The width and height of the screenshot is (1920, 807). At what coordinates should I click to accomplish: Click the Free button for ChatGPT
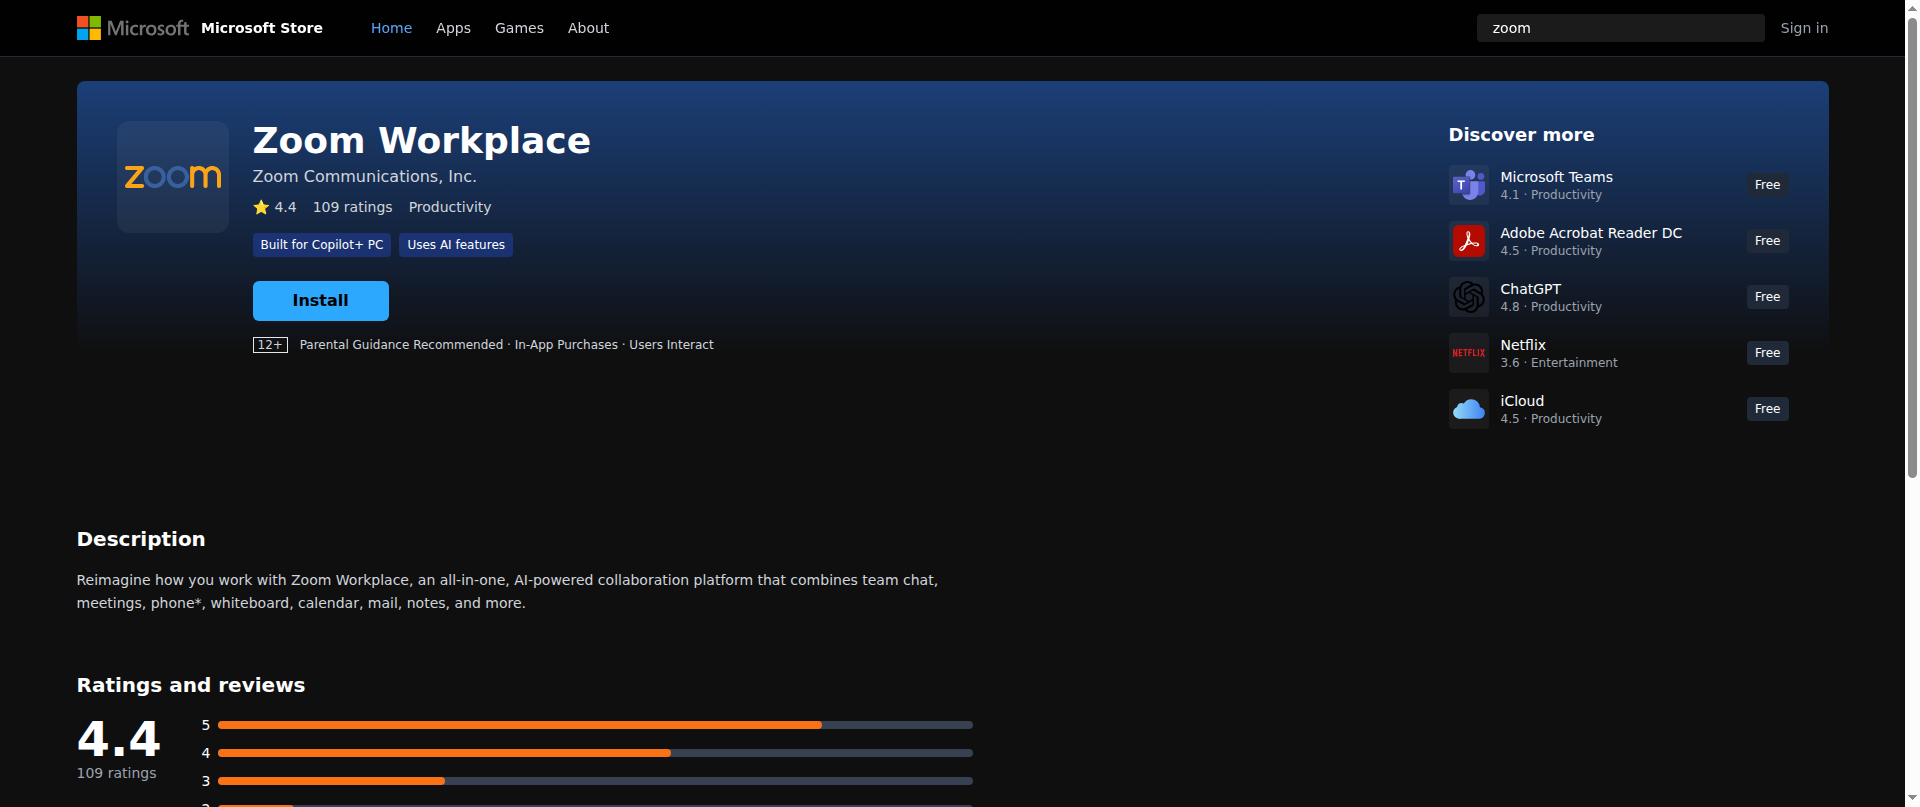tap(1767, 297)
